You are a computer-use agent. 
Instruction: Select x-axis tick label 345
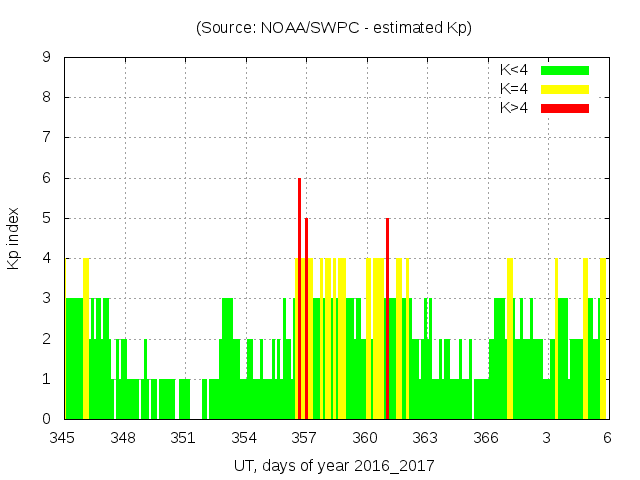point(63,438)
